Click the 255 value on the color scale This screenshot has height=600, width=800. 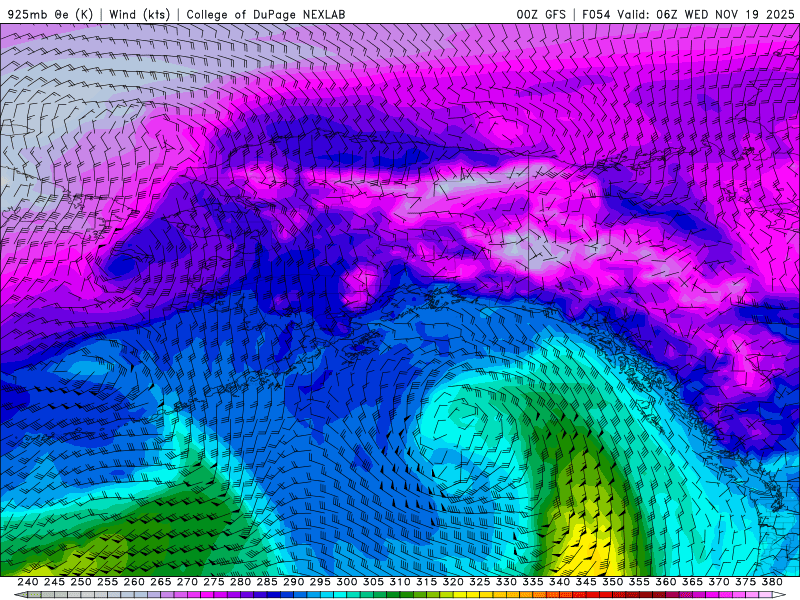[x=107, y=582]
